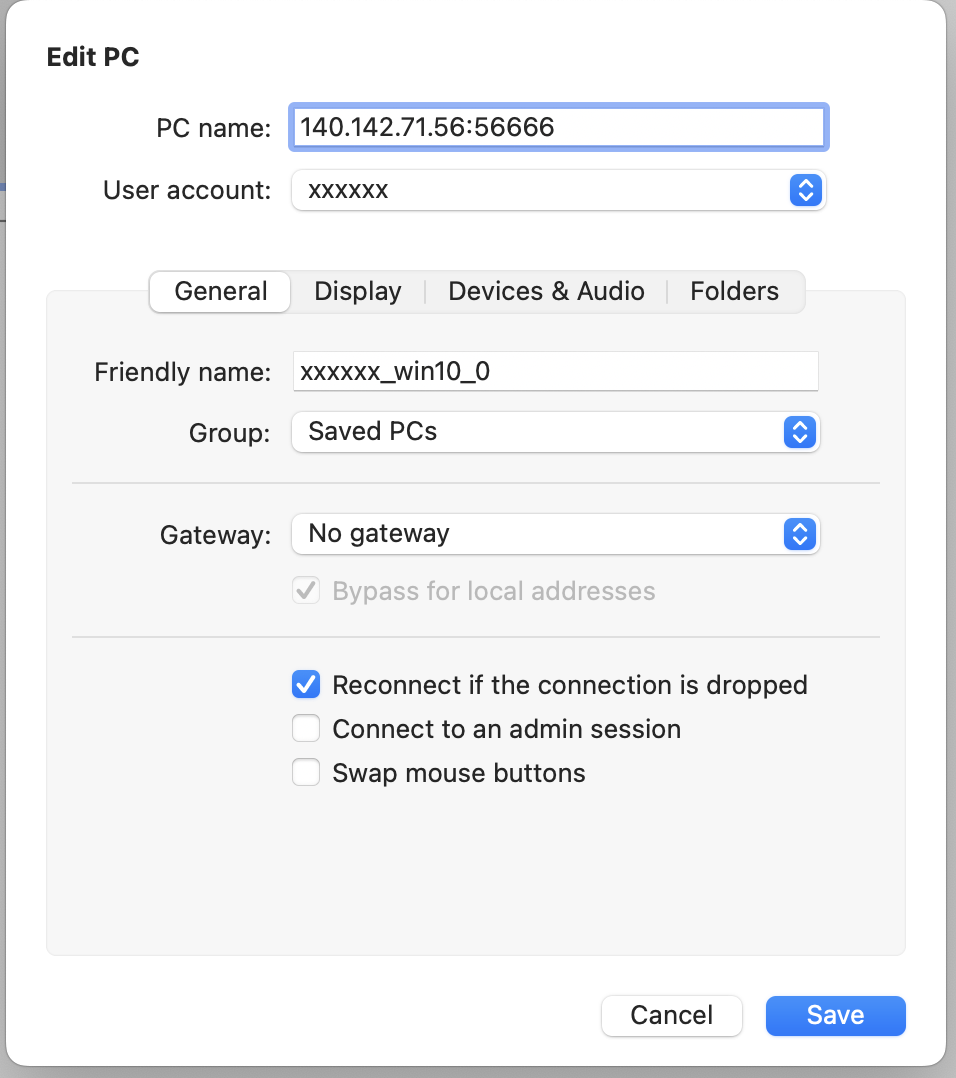Viewport: 956px width, 1078px height.
Task: Click the Friendly name text field
Action: coord(555,371)
